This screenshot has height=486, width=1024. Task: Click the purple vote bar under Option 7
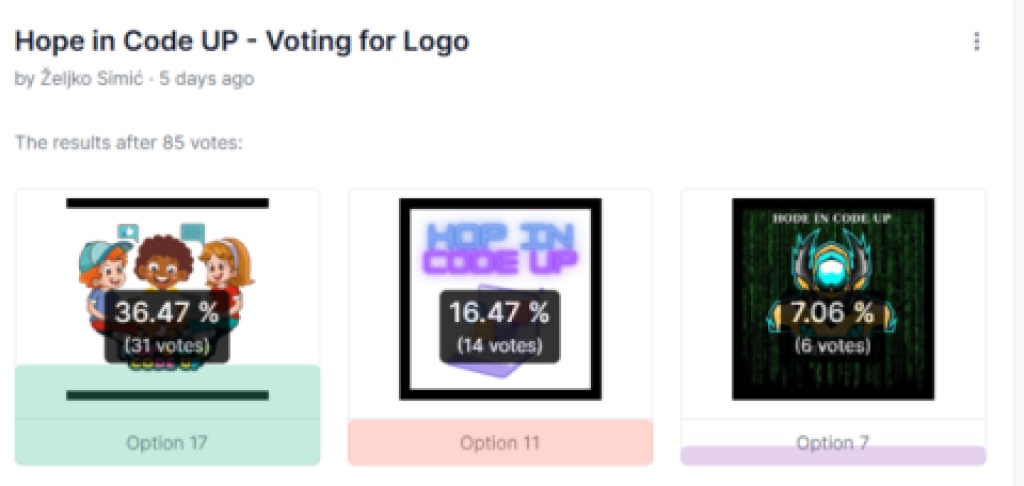832,458
